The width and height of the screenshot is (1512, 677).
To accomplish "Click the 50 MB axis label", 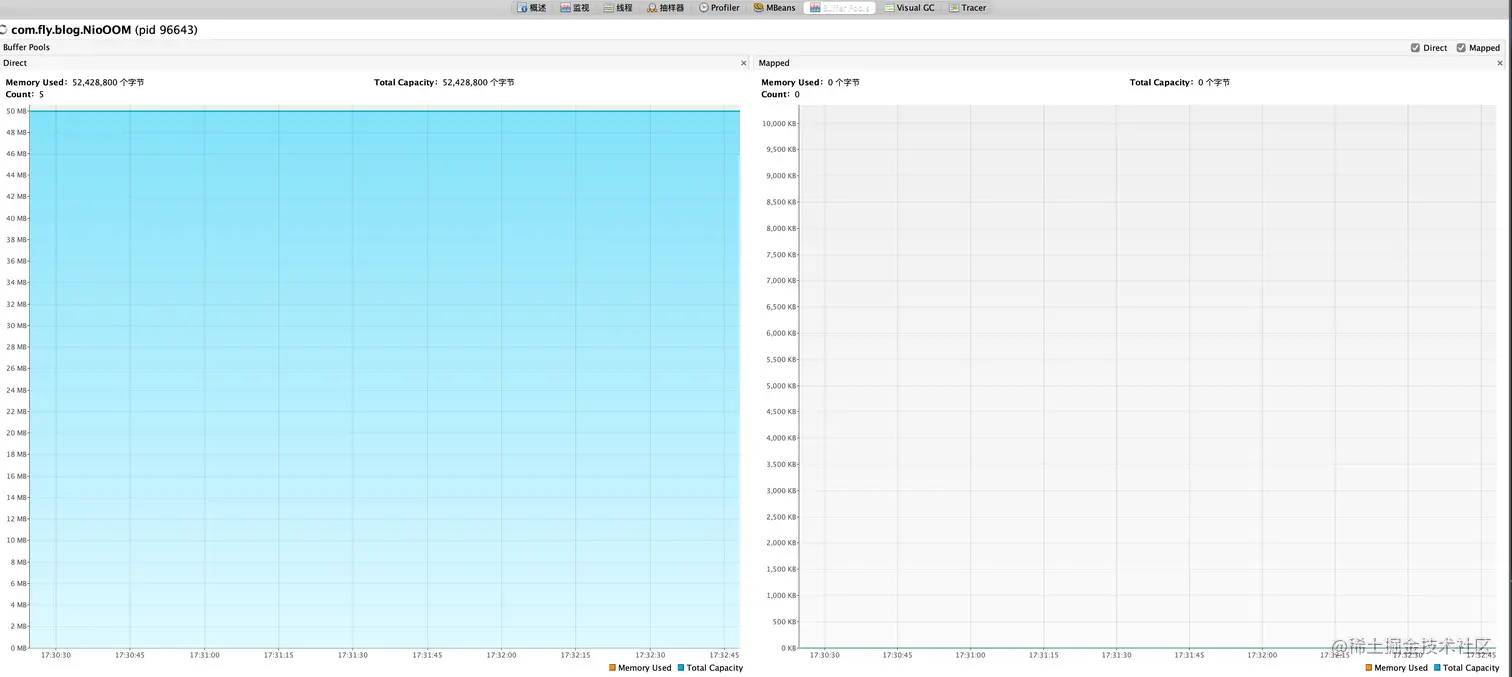I will [x=16, y=111].
